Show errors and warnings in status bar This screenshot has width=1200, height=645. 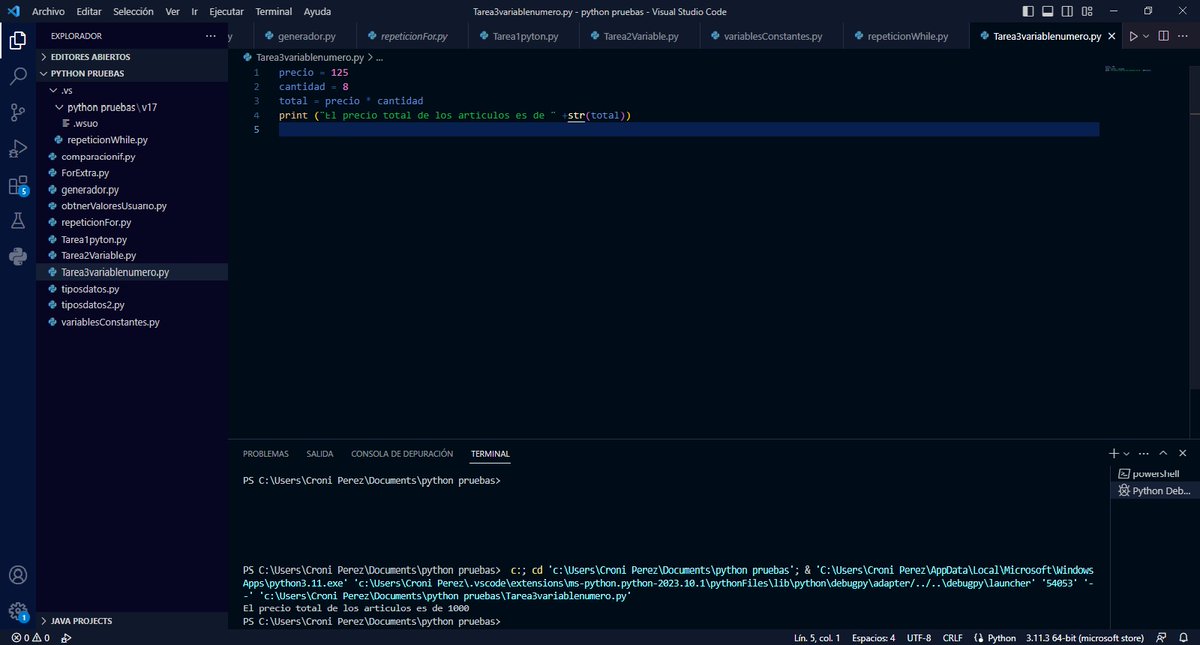(x=31, y=637)
